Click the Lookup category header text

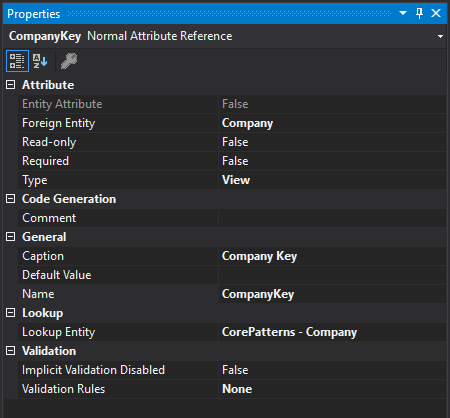(42, 313)
